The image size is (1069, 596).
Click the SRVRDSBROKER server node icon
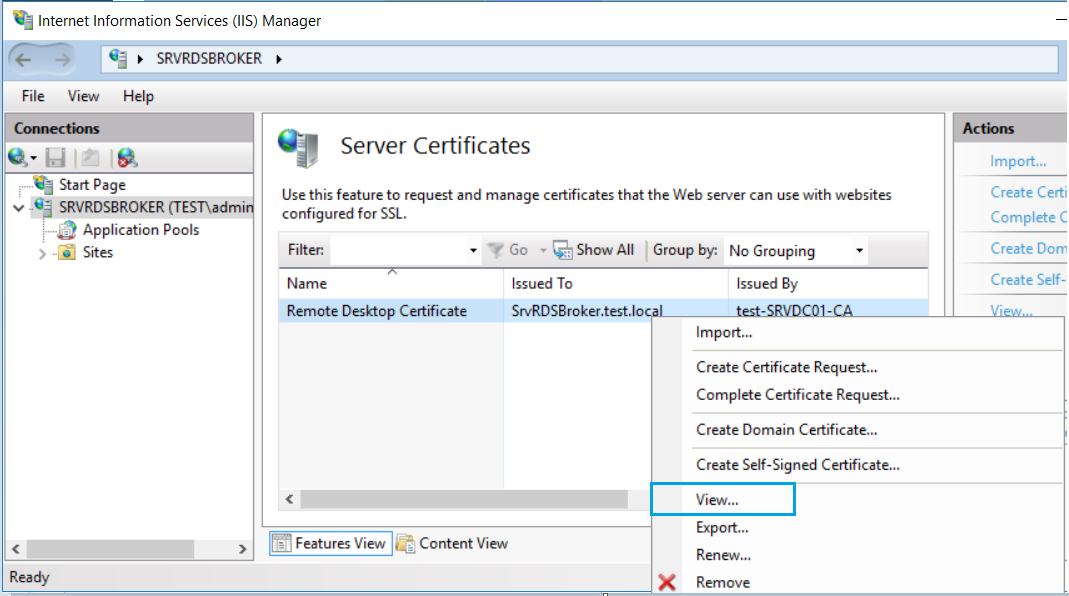44,207
